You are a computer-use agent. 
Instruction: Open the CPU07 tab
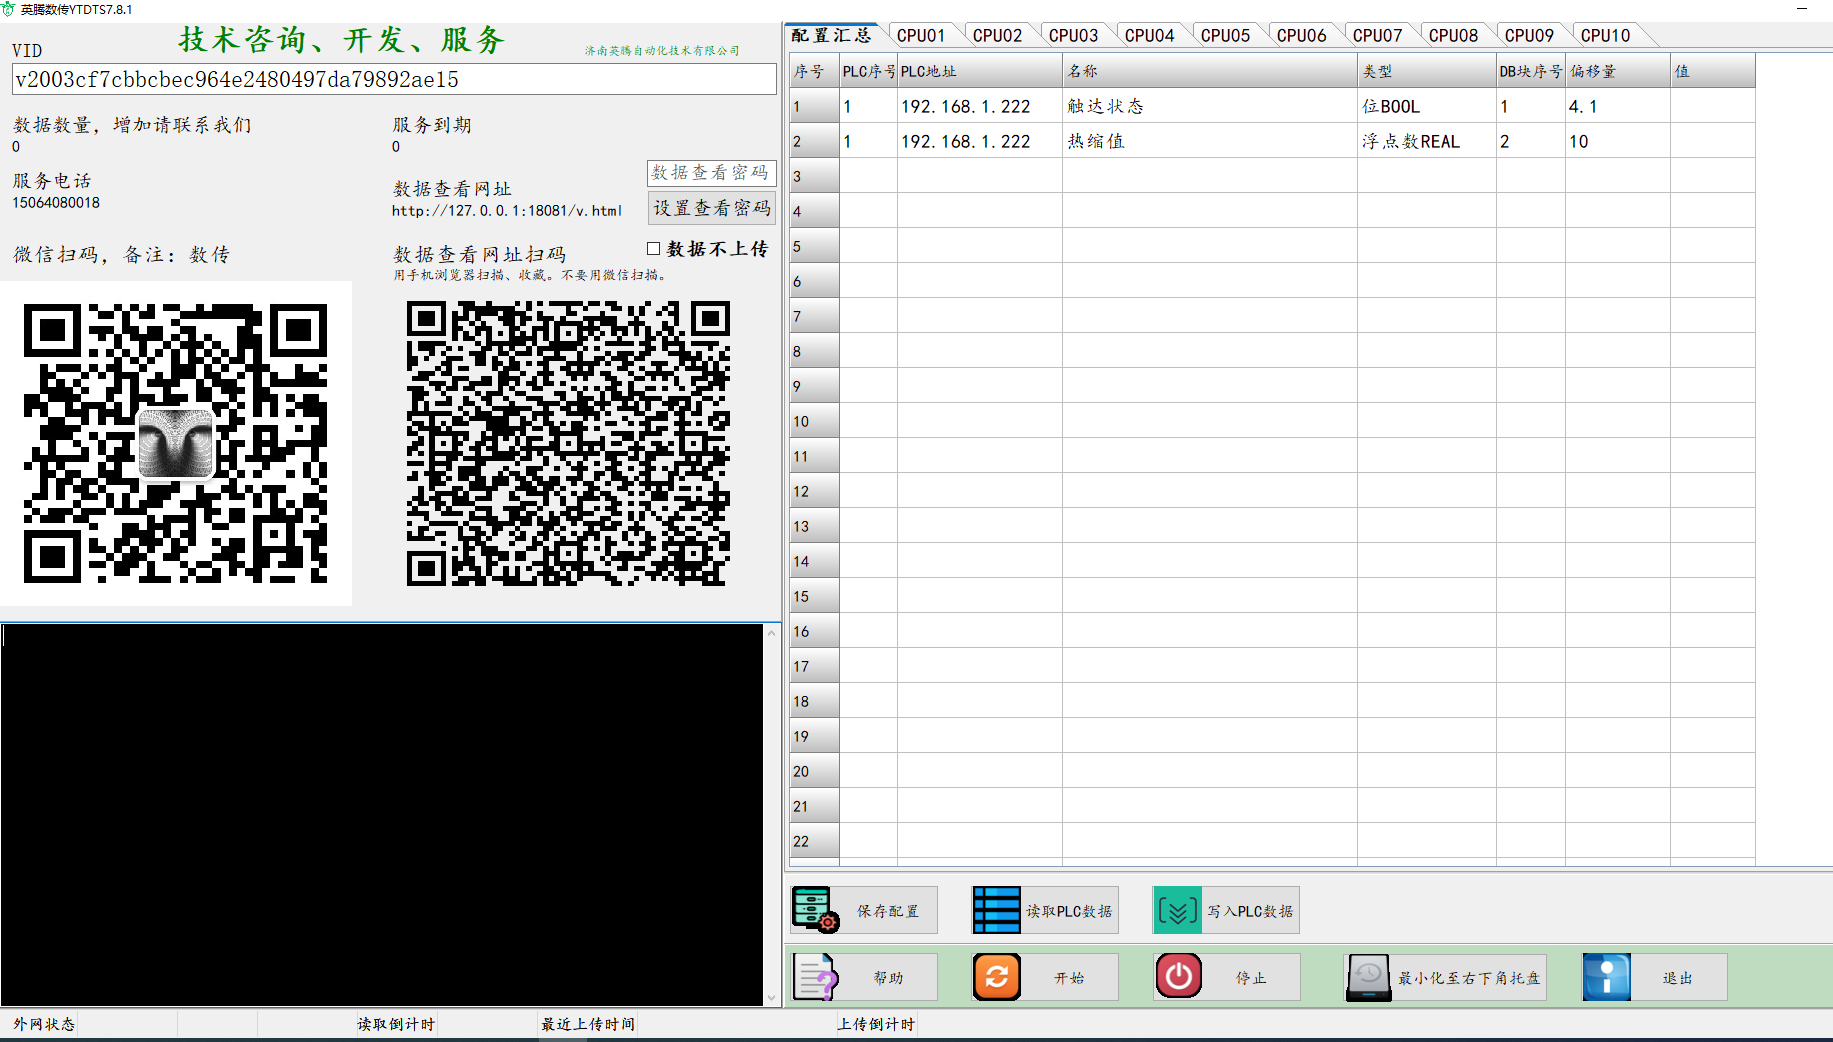tap(1377, 35)
